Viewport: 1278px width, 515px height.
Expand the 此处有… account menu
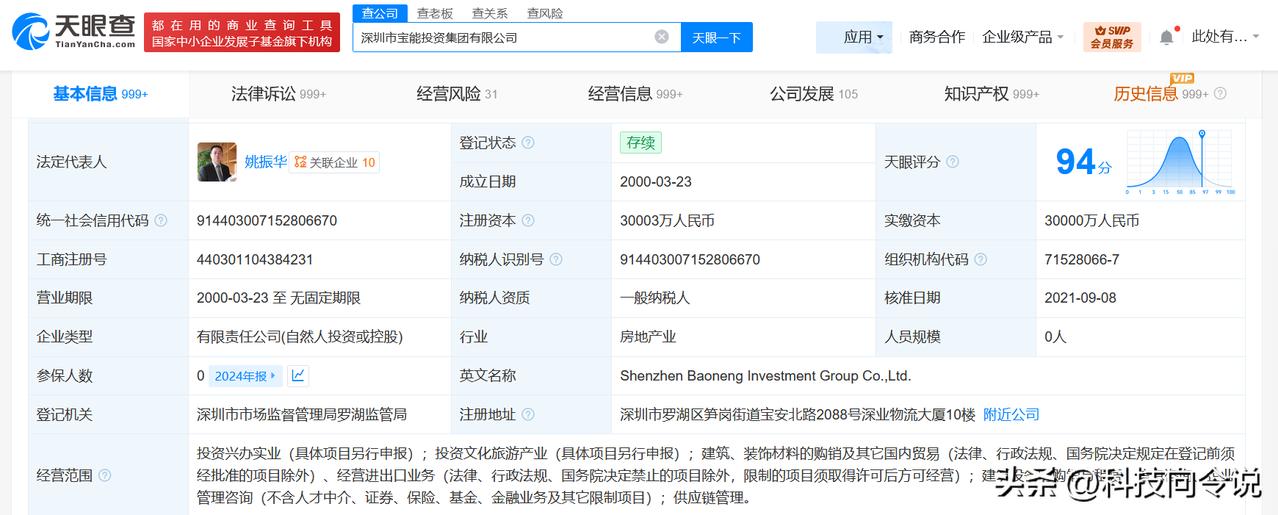tap(1226, 37)
